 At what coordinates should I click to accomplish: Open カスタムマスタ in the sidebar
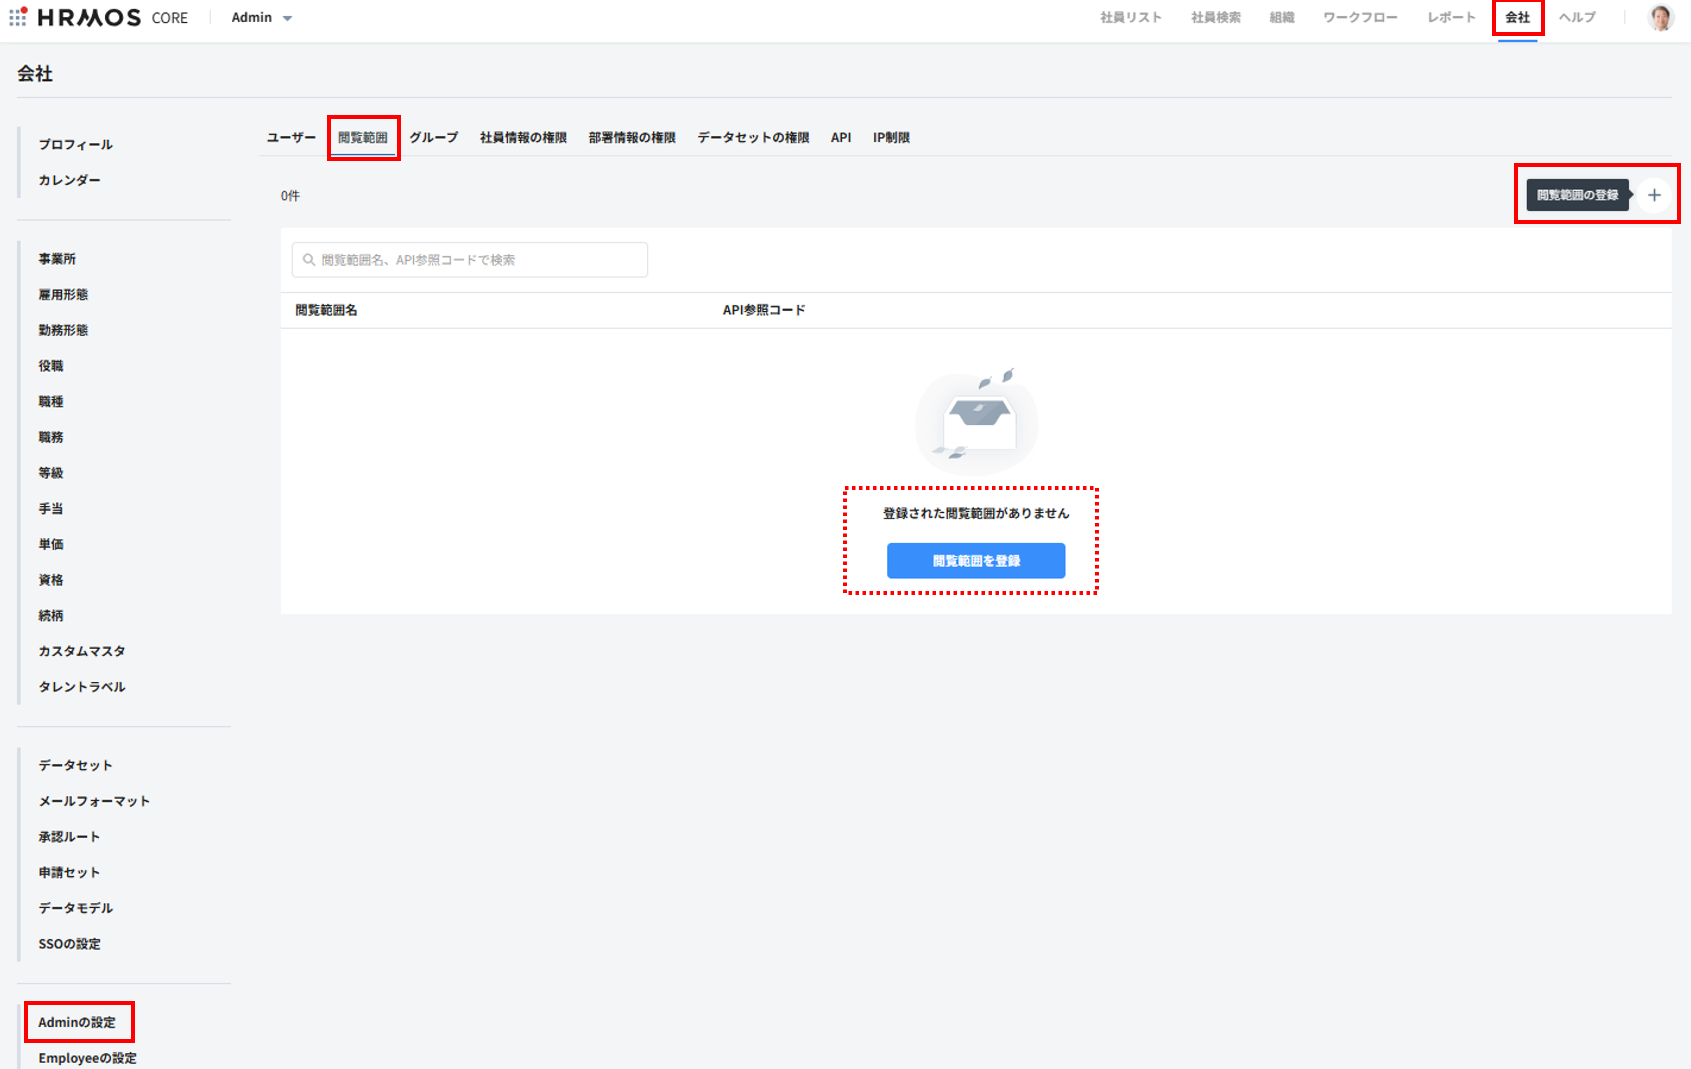(82, 651)
